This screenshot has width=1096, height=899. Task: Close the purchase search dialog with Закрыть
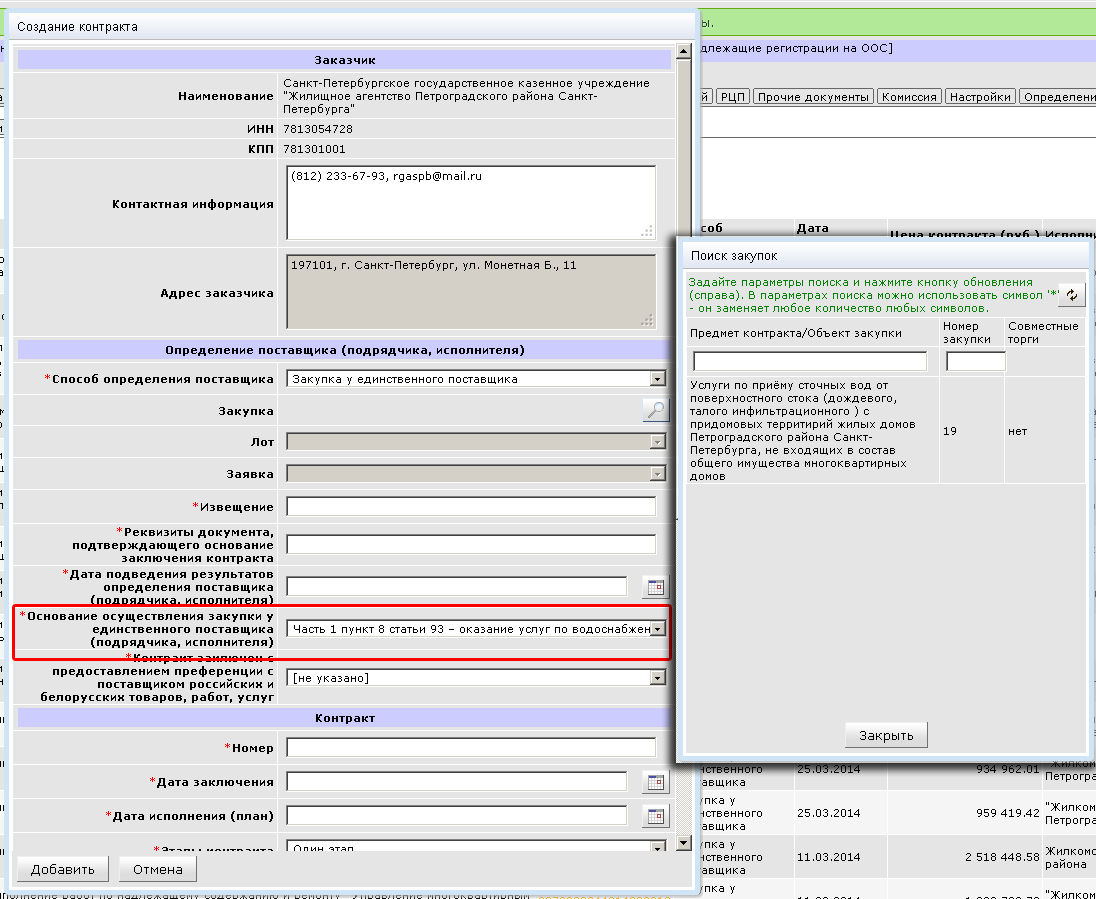[886, 735]
